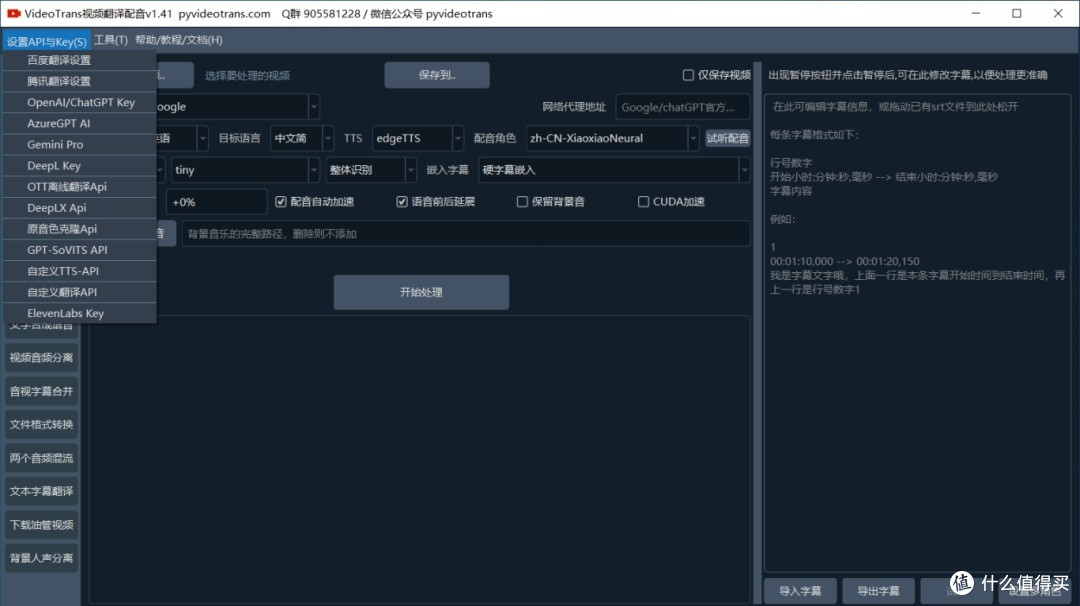Open the 嵌入字幕 dropdown showing 硬字幕嵌入
This screenshot has width=1080, height=606.
[x=614, y=170]
